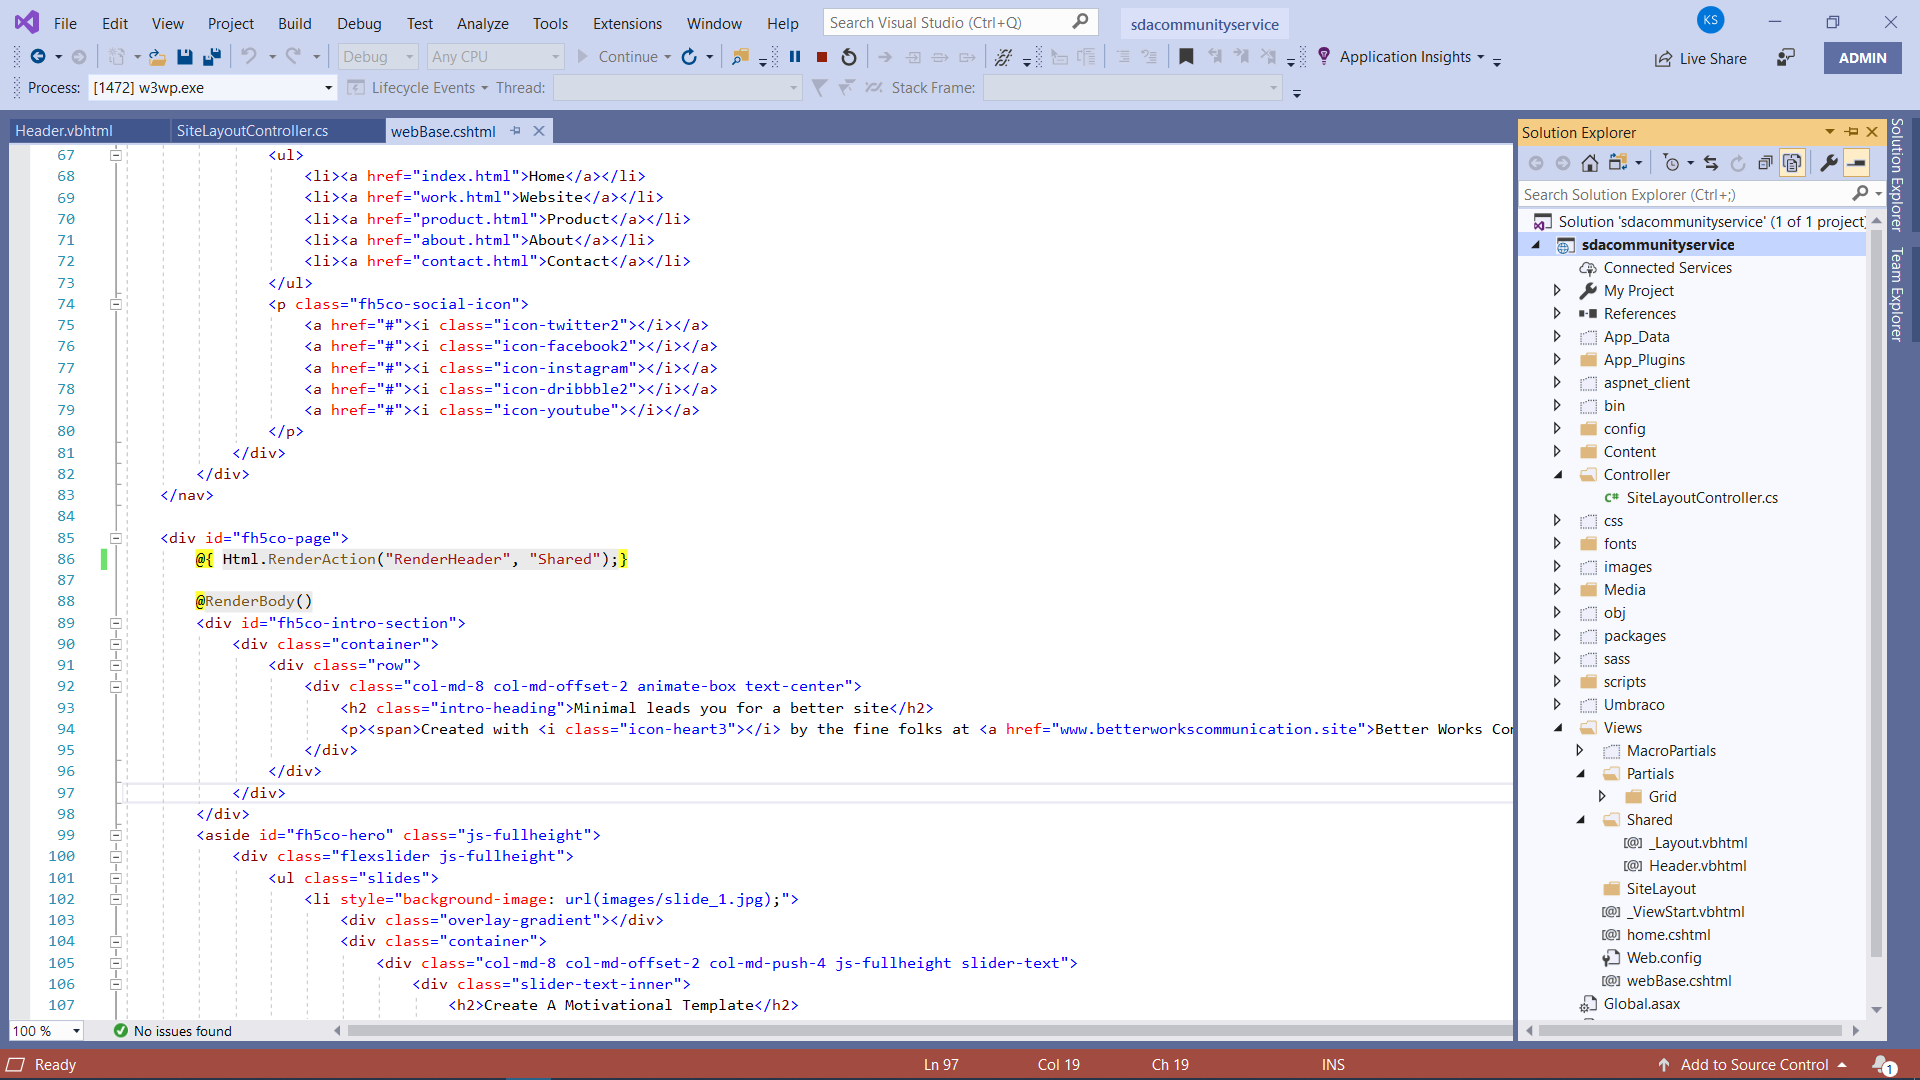Close the webBase.cshtml tab

(x=539, y=131)
